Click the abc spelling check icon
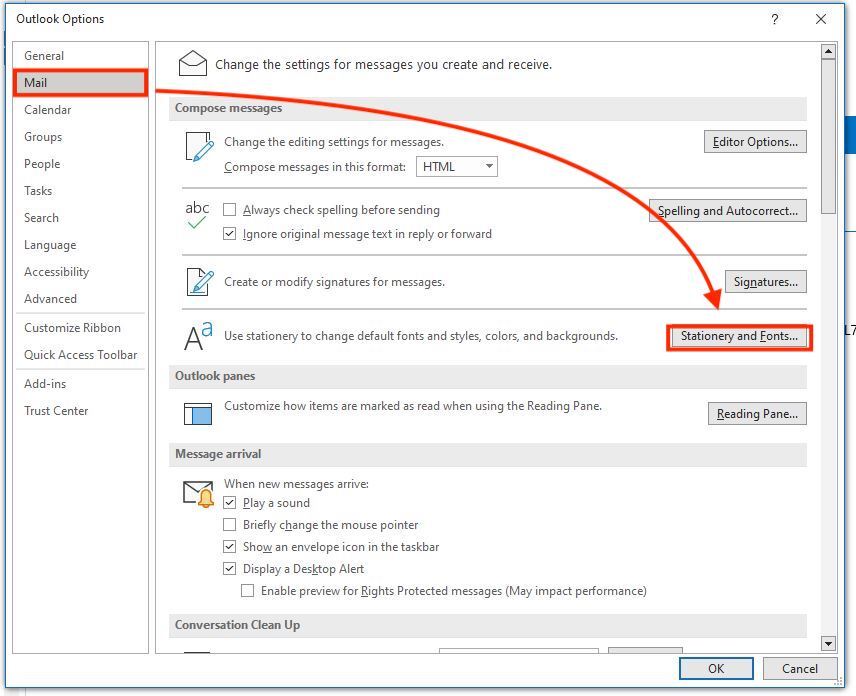The height and width of the screenshot is (696, 856). 197,215
